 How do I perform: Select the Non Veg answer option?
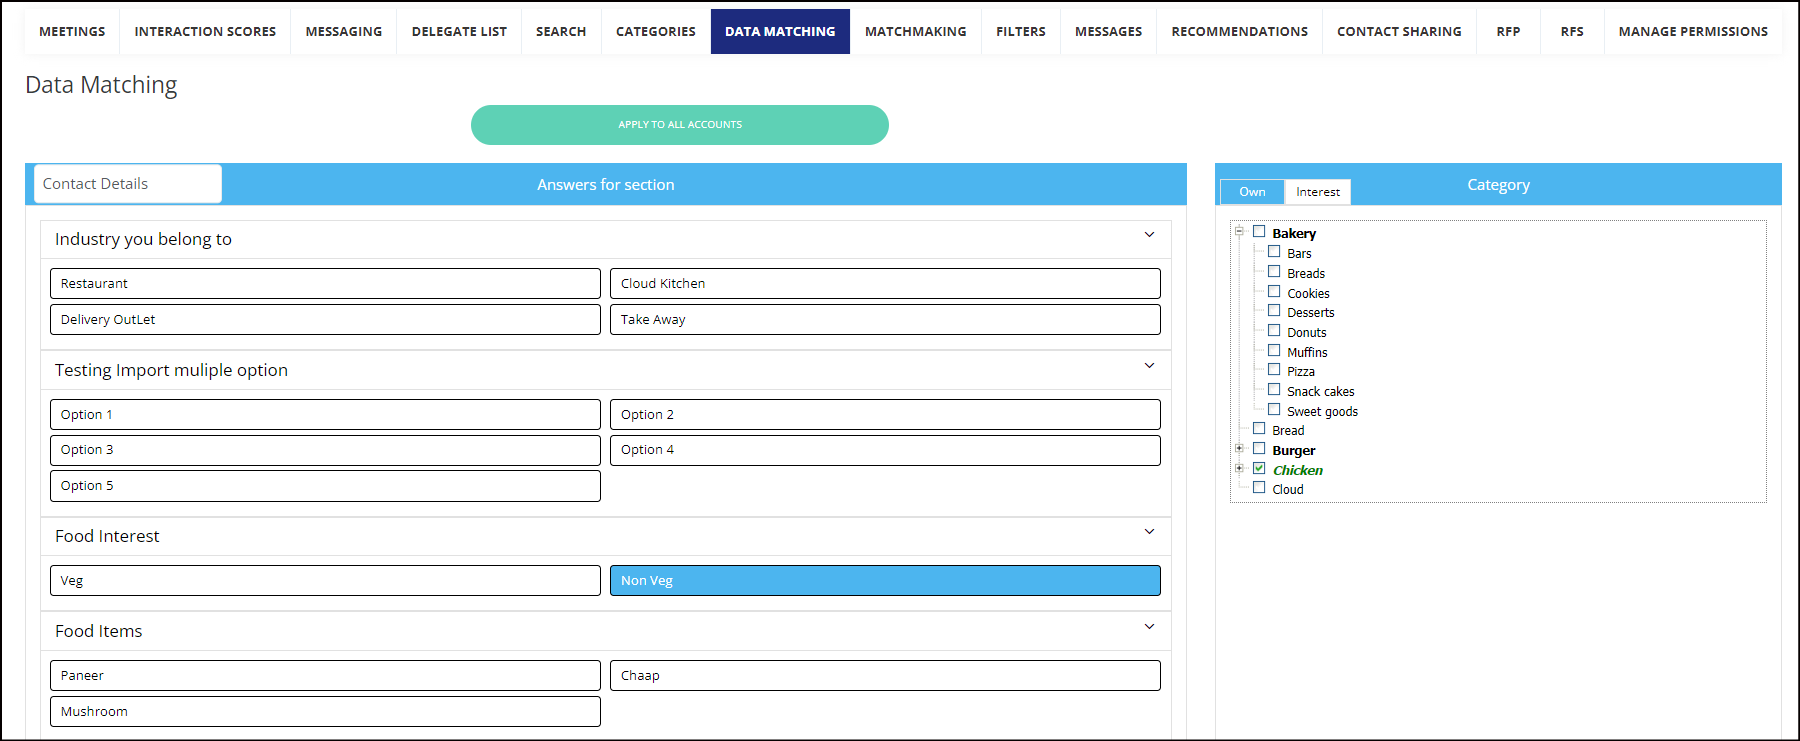[x=885, y=581]
